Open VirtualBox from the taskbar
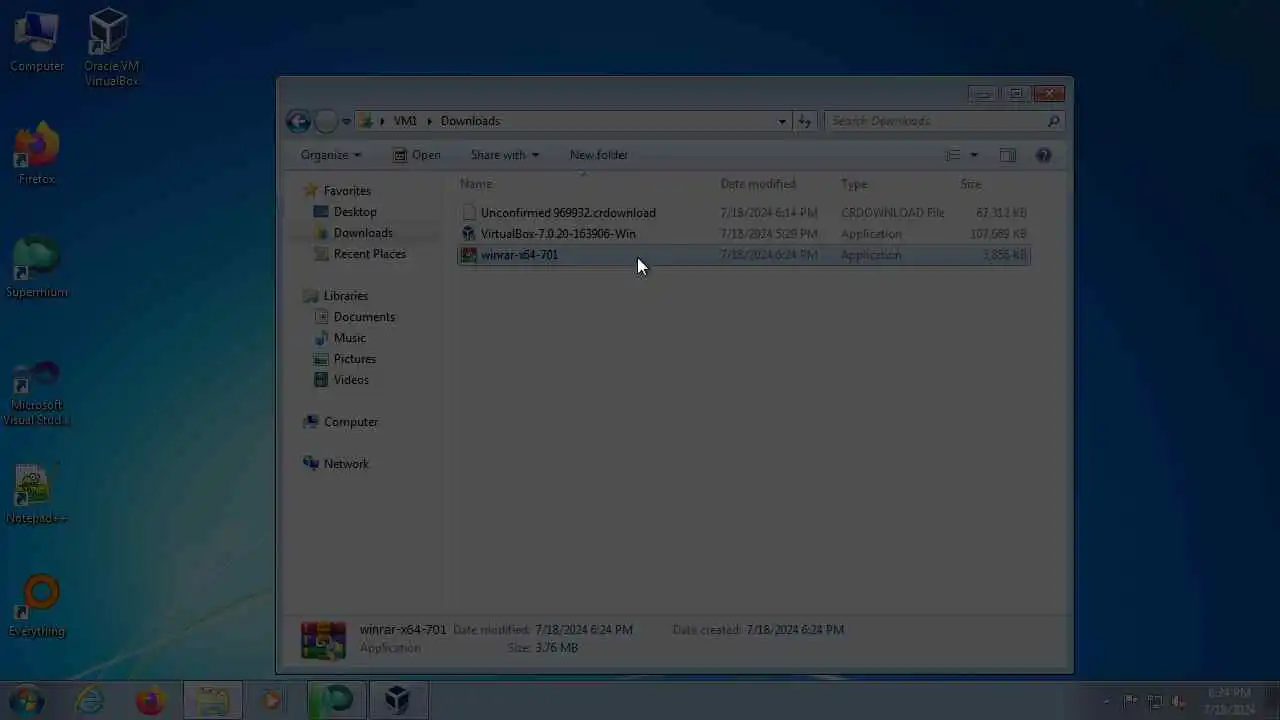 [x=398, y=701]
